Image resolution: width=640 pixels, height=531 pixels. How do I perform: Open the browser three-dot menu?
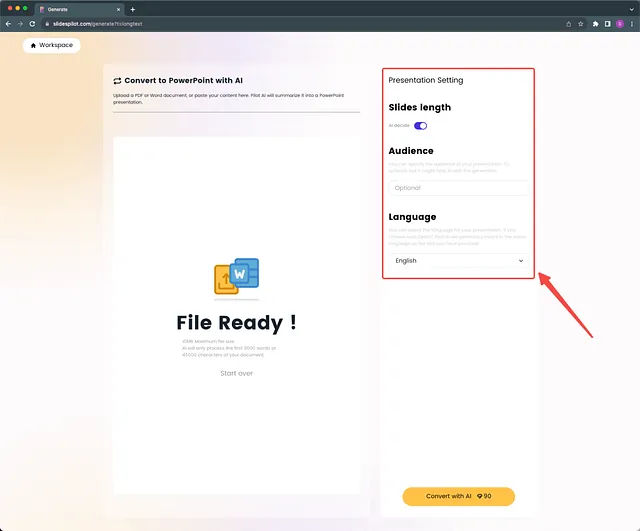(x=632, y=24)
